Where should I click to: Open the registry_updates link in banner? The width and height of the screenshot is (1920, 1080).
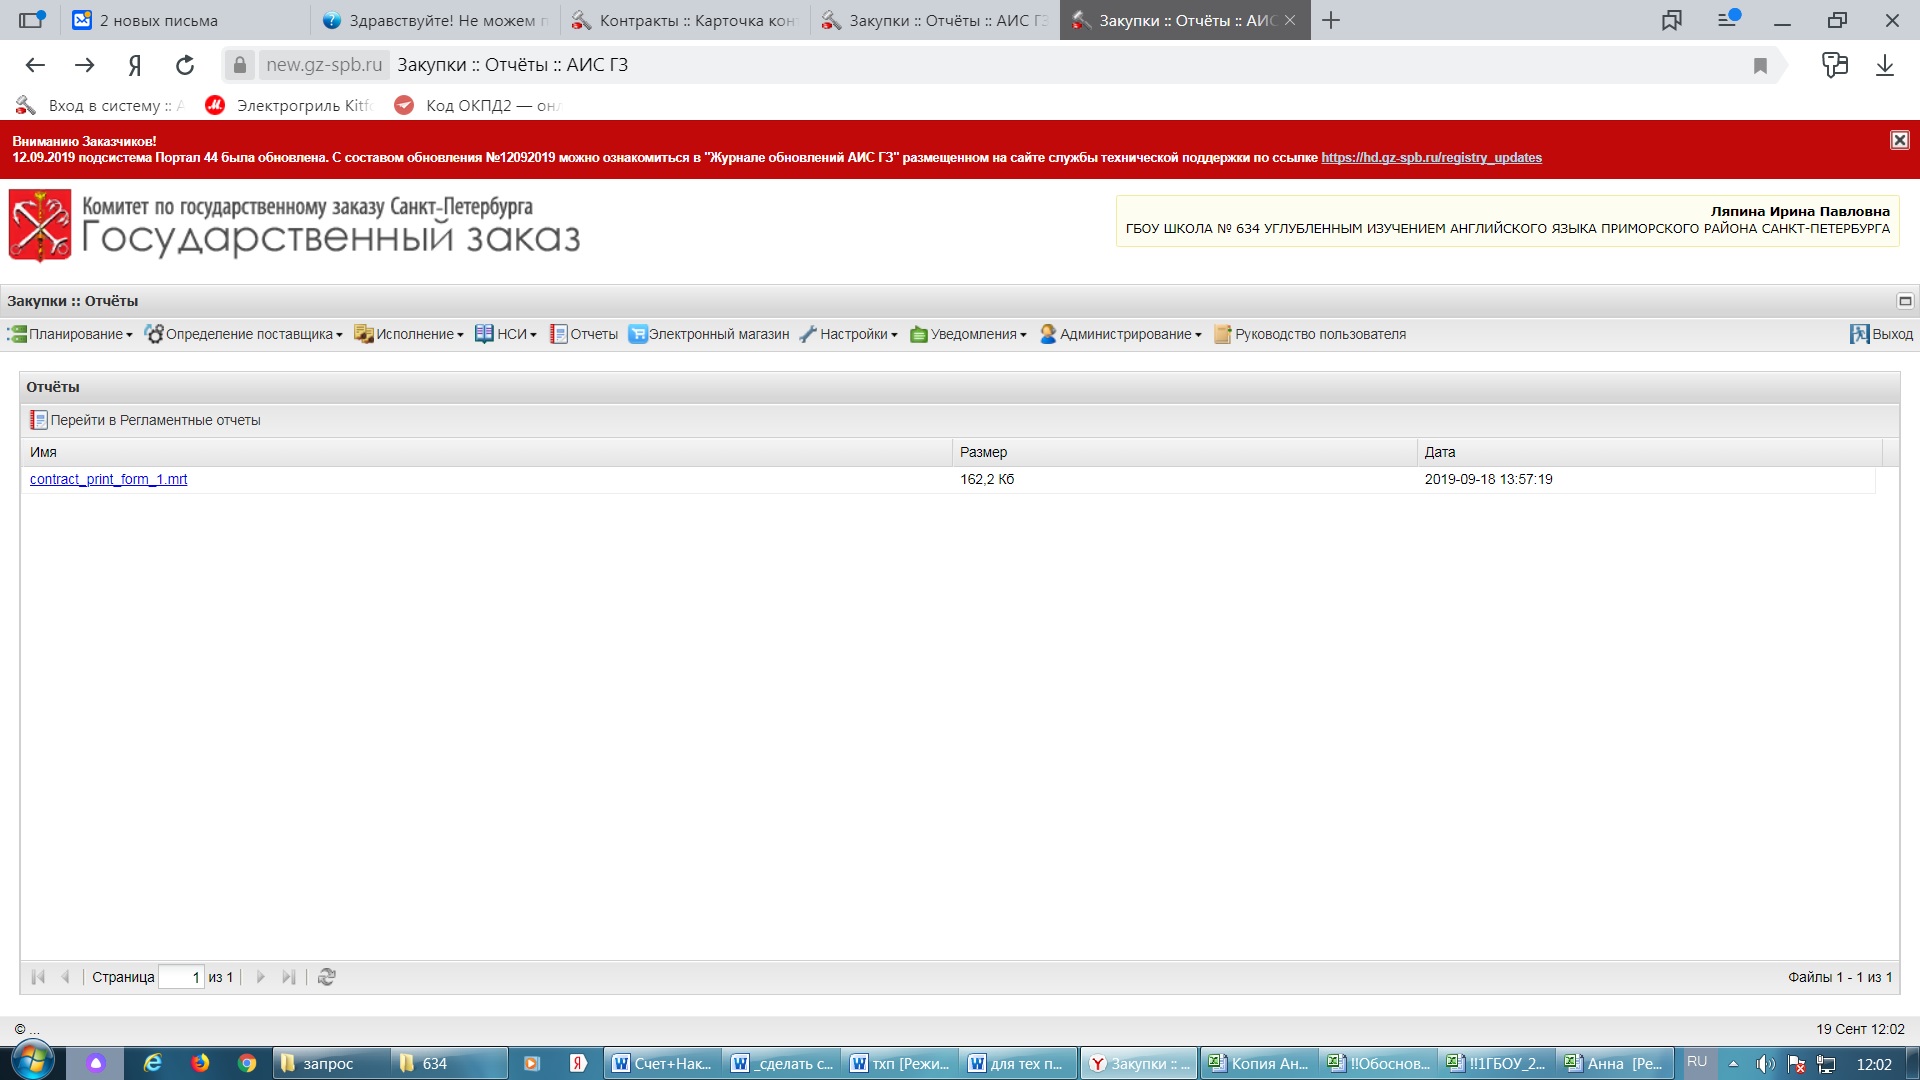1431,158
